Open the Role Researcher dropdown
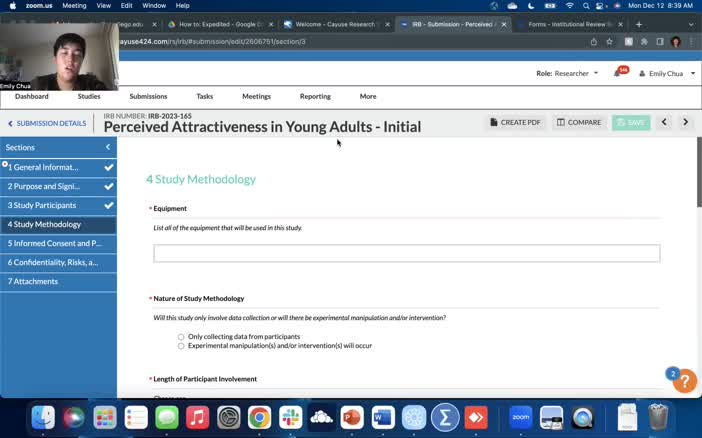Screen dimensions: 702x438 pyautogui.click(x=567, y=73)
